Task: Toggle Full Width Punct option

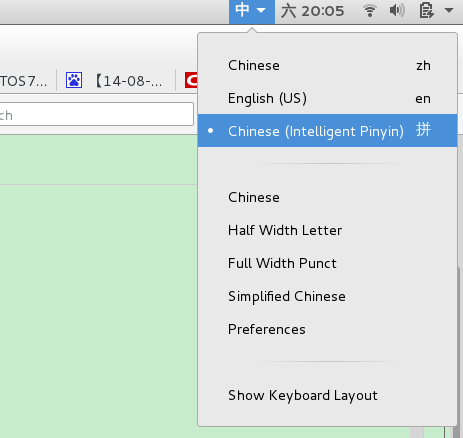Action: (327, 263)
